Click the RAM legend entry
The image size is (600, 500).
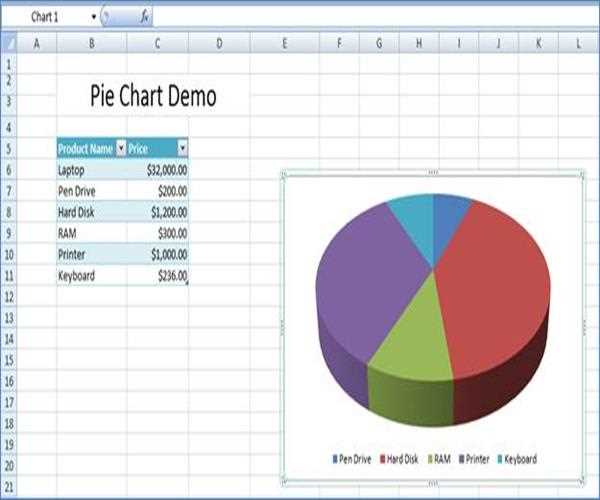(x=441, y=459)
